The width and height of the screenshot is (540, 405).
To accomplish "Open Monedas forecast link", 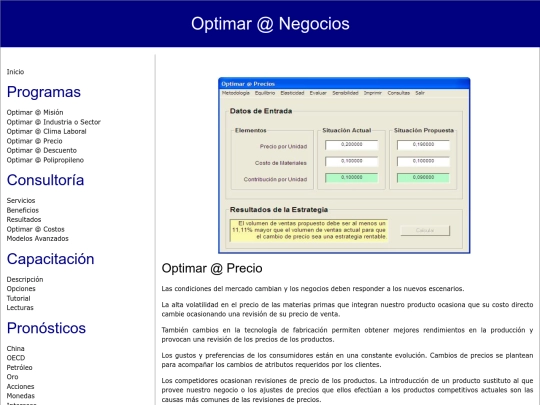I will tap(21, 396).
